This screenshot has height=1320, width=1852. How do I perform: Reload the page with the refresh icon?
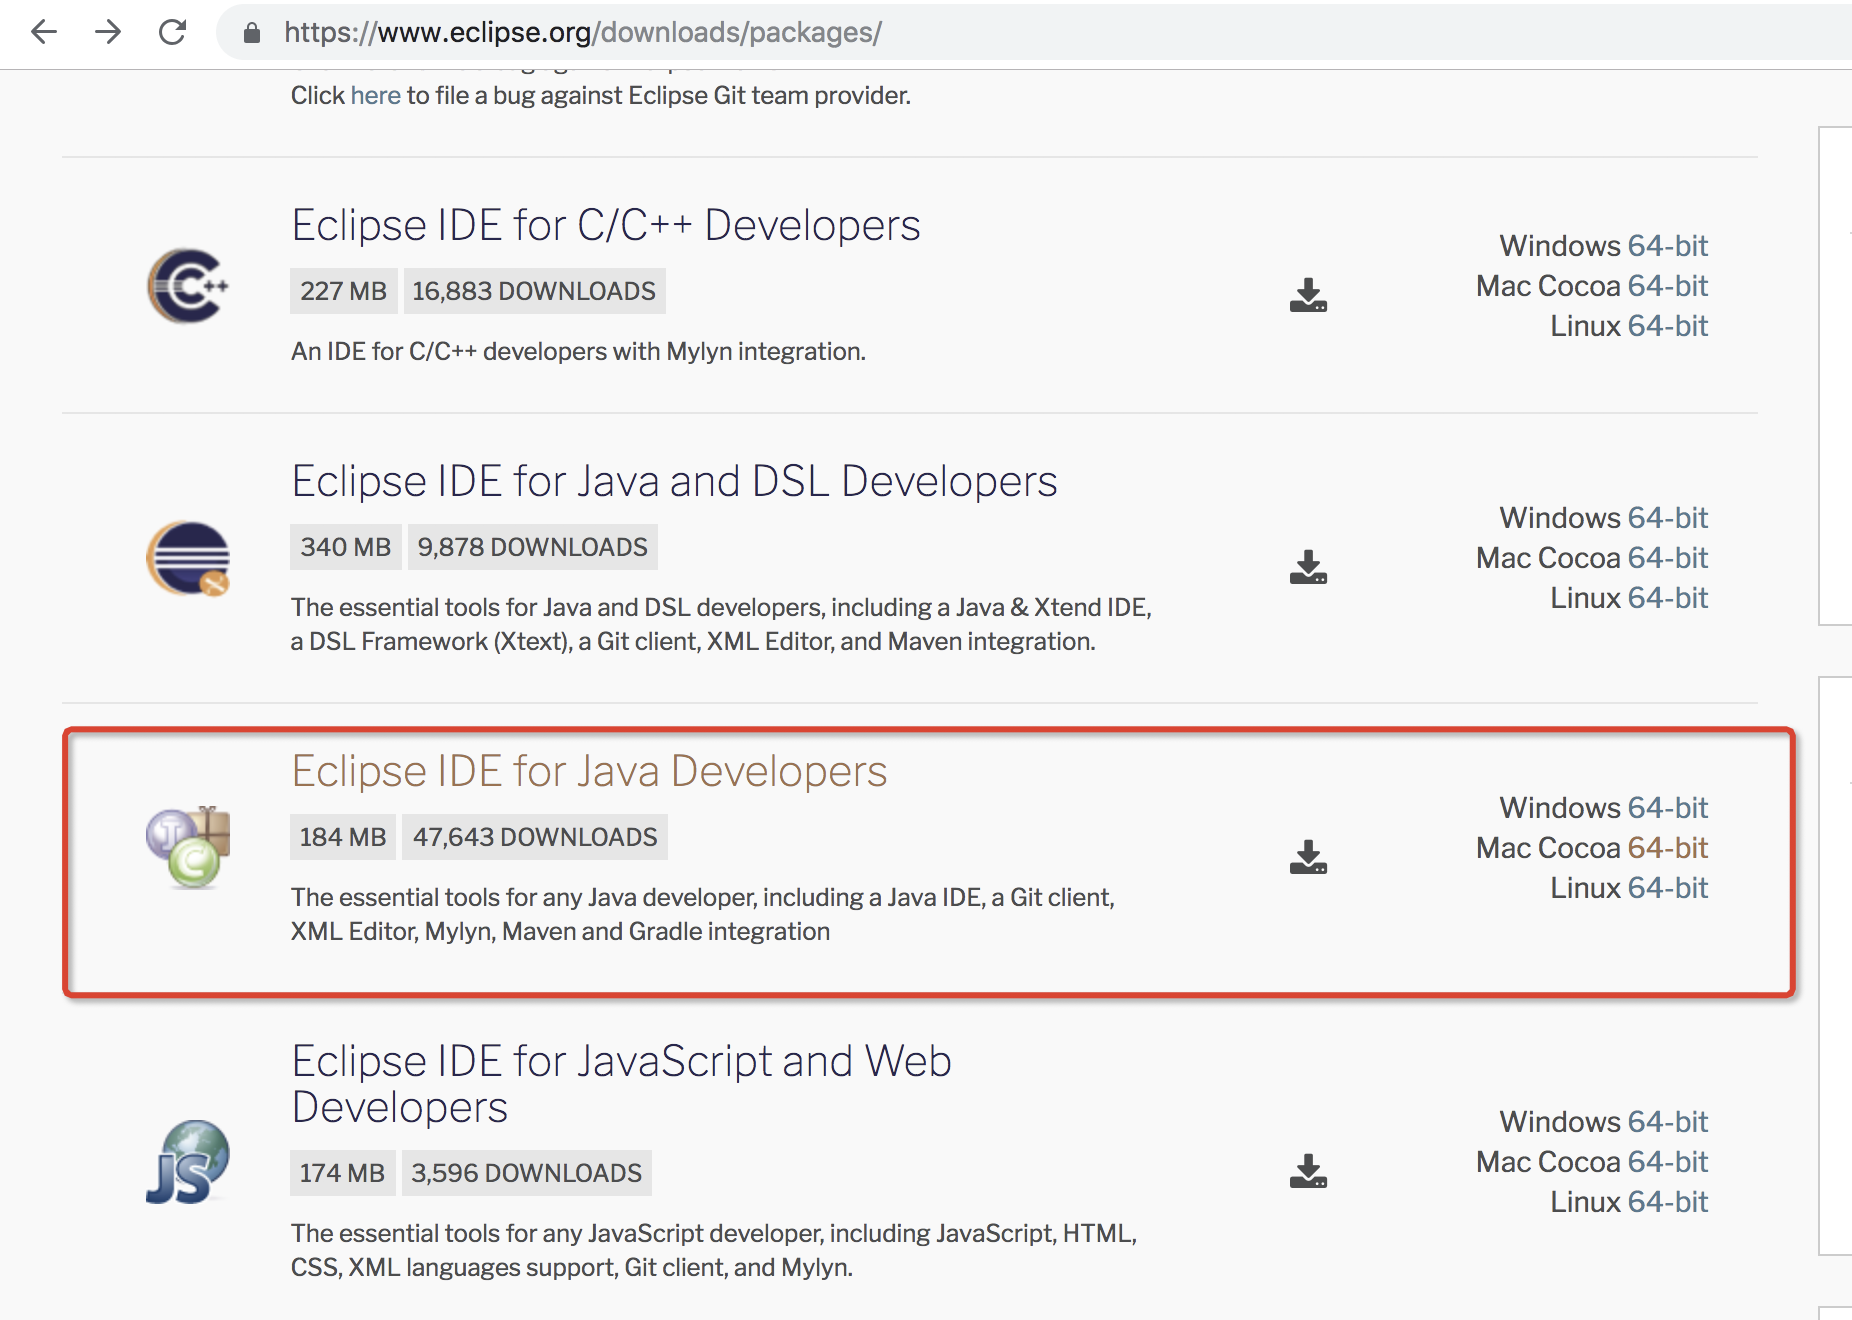pos(172,32)
